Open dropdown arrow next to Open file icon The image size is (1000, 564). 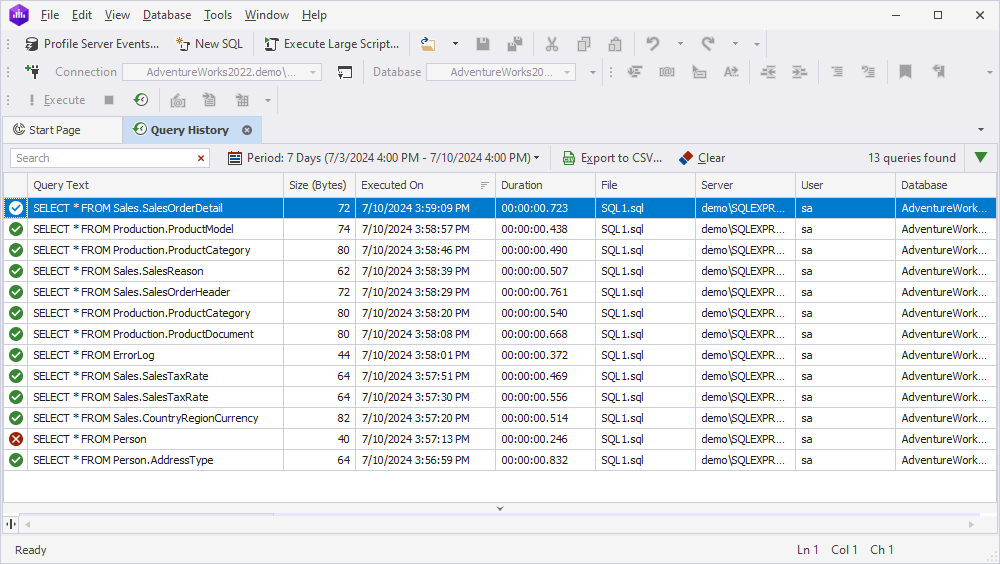pos(455,44)
